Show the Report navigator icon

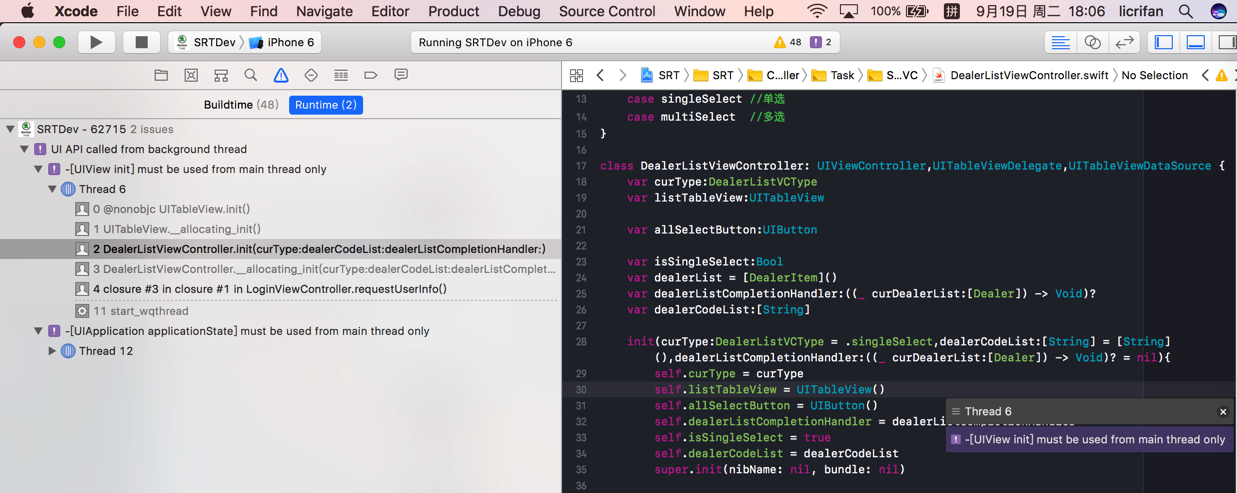[401, 75]
